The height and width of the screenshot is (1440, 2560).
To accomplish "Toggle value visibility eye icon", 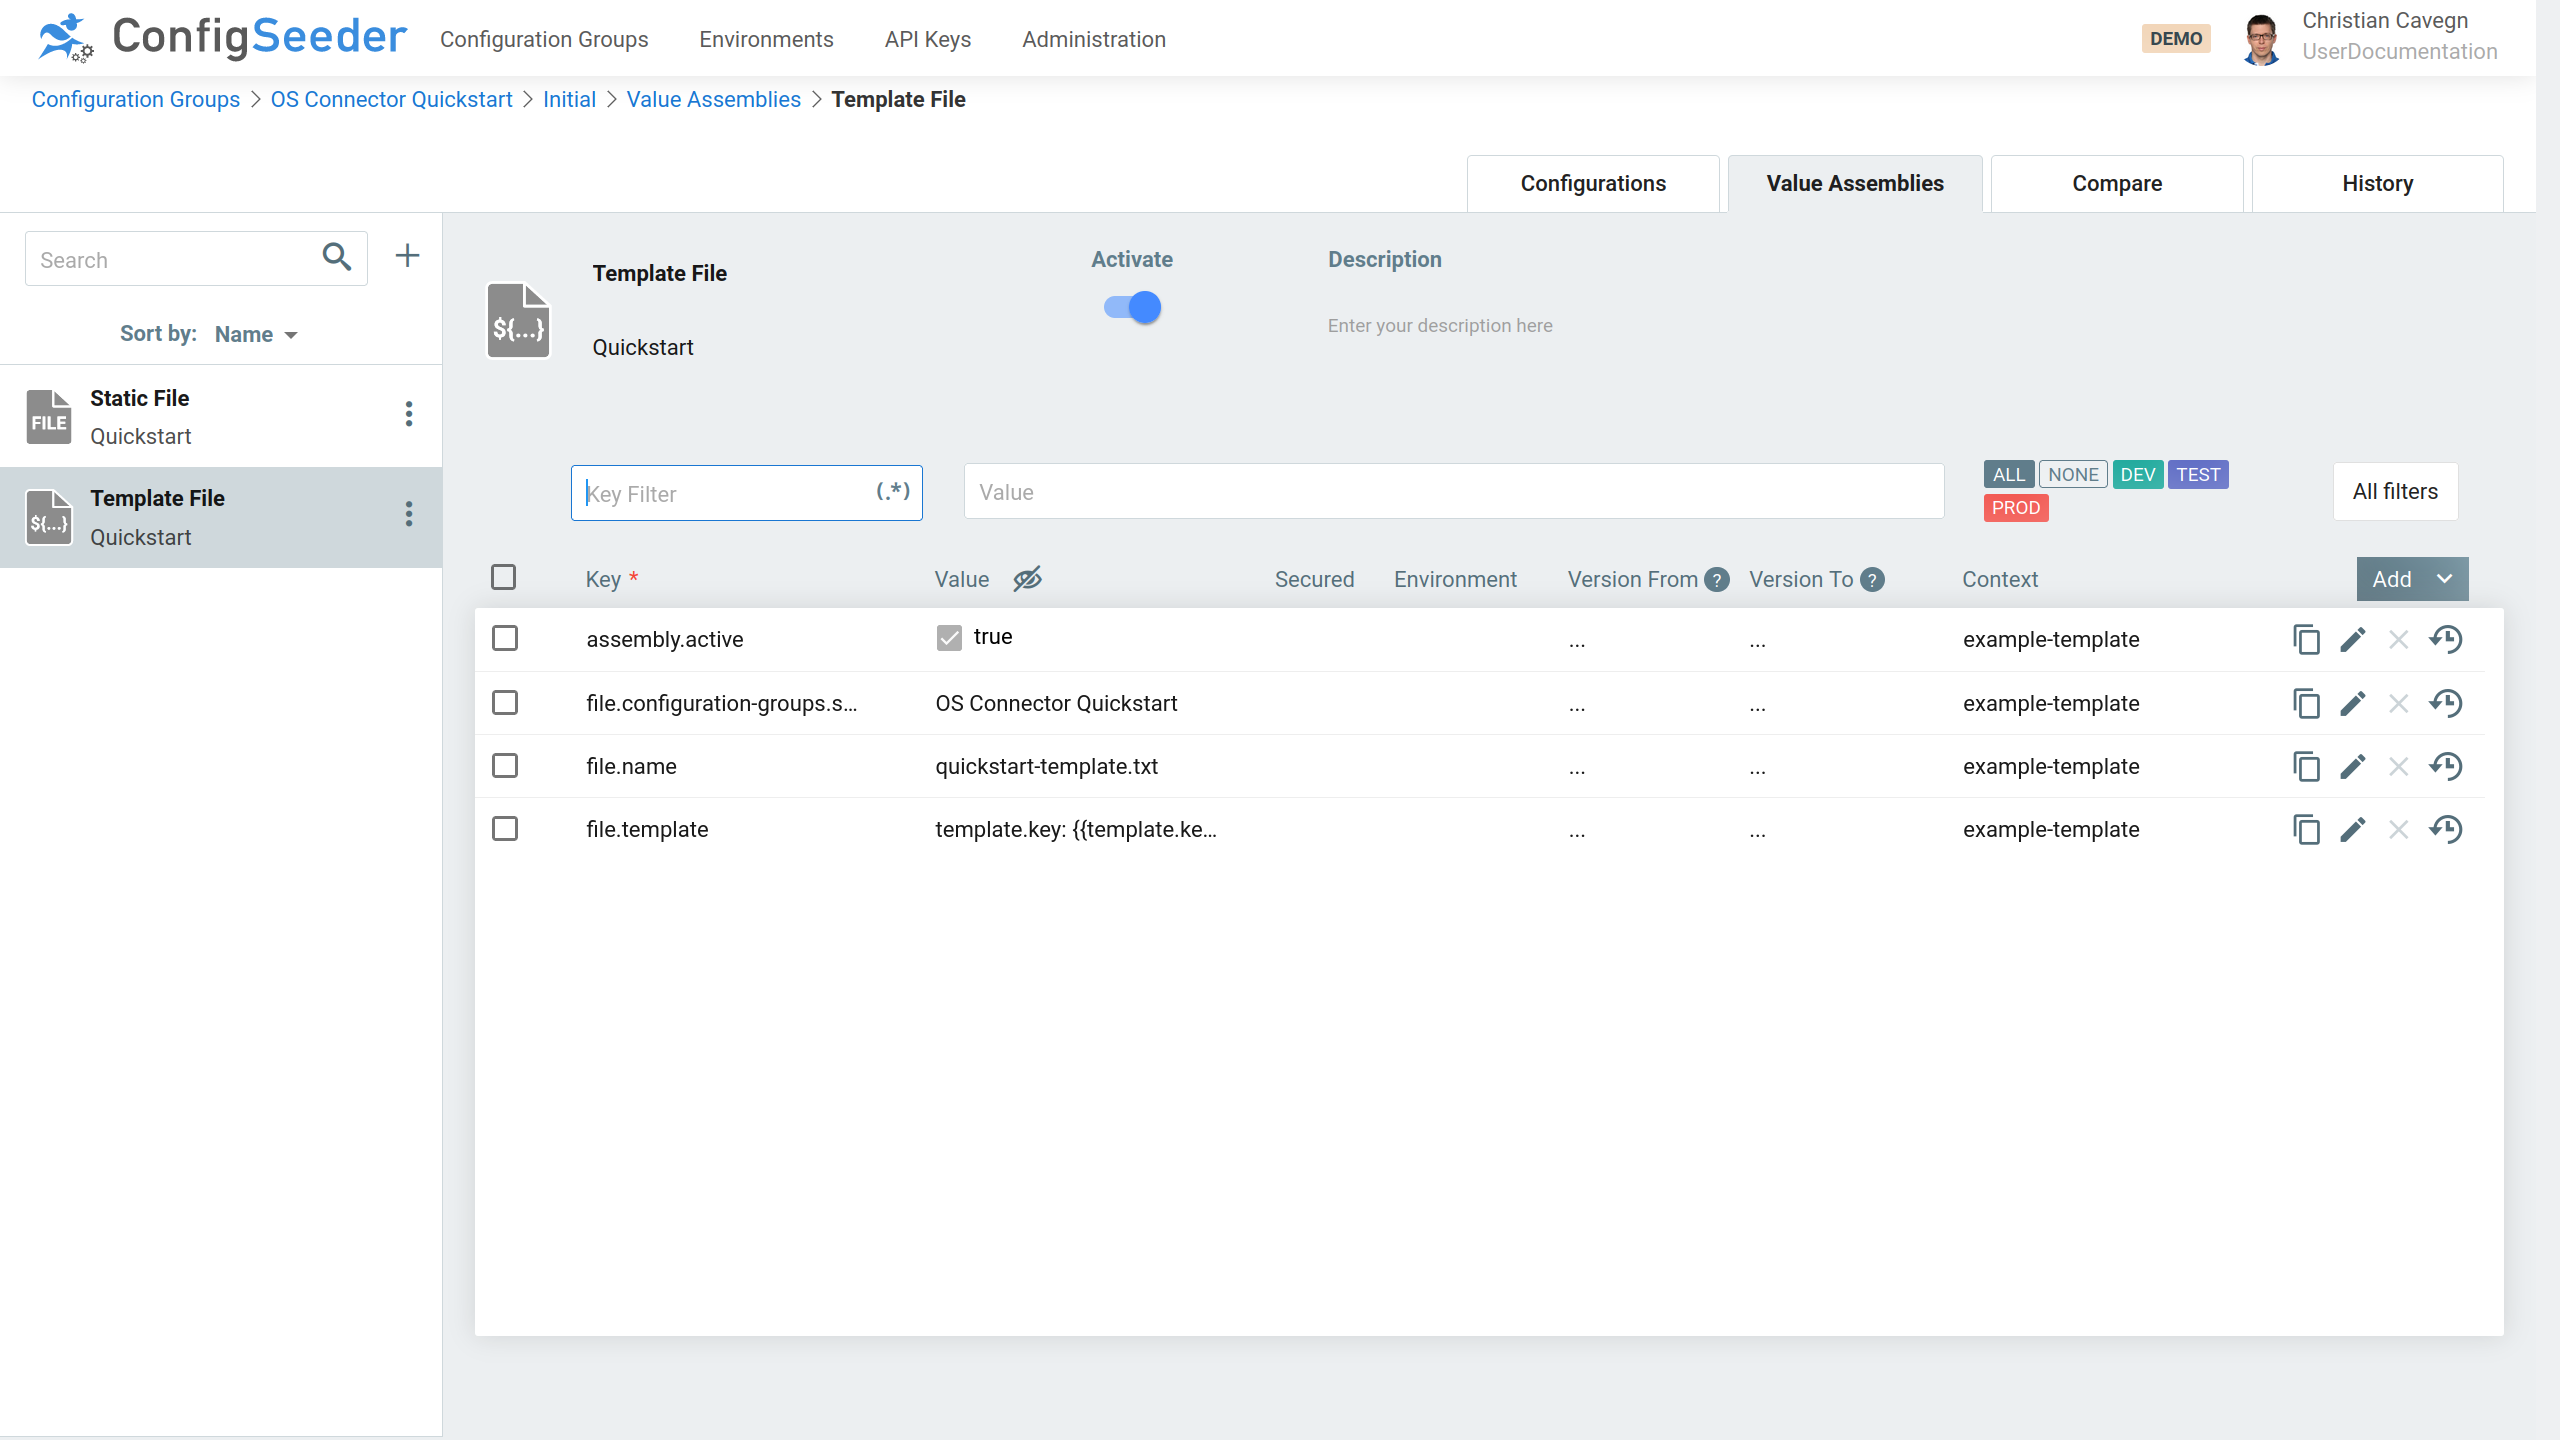I will coord(1027,579).
